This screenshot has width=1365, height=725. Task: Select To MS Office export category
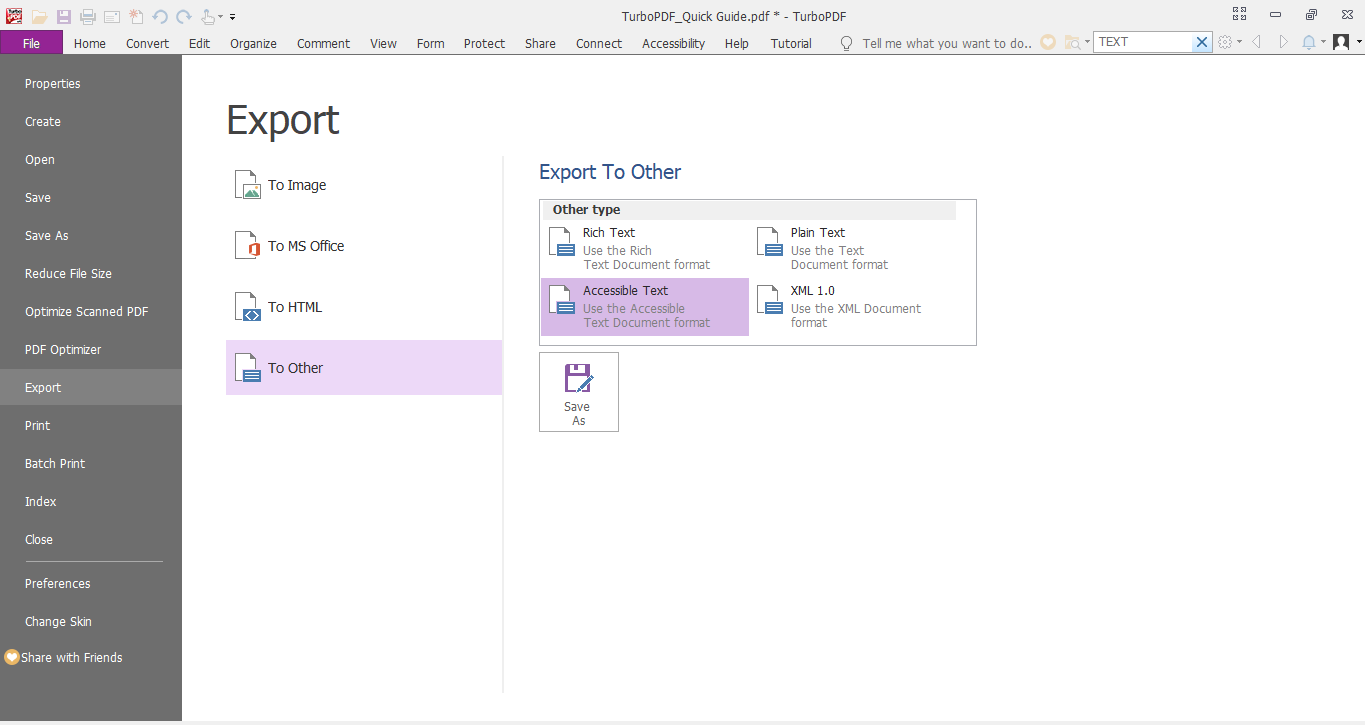[305, 246]
